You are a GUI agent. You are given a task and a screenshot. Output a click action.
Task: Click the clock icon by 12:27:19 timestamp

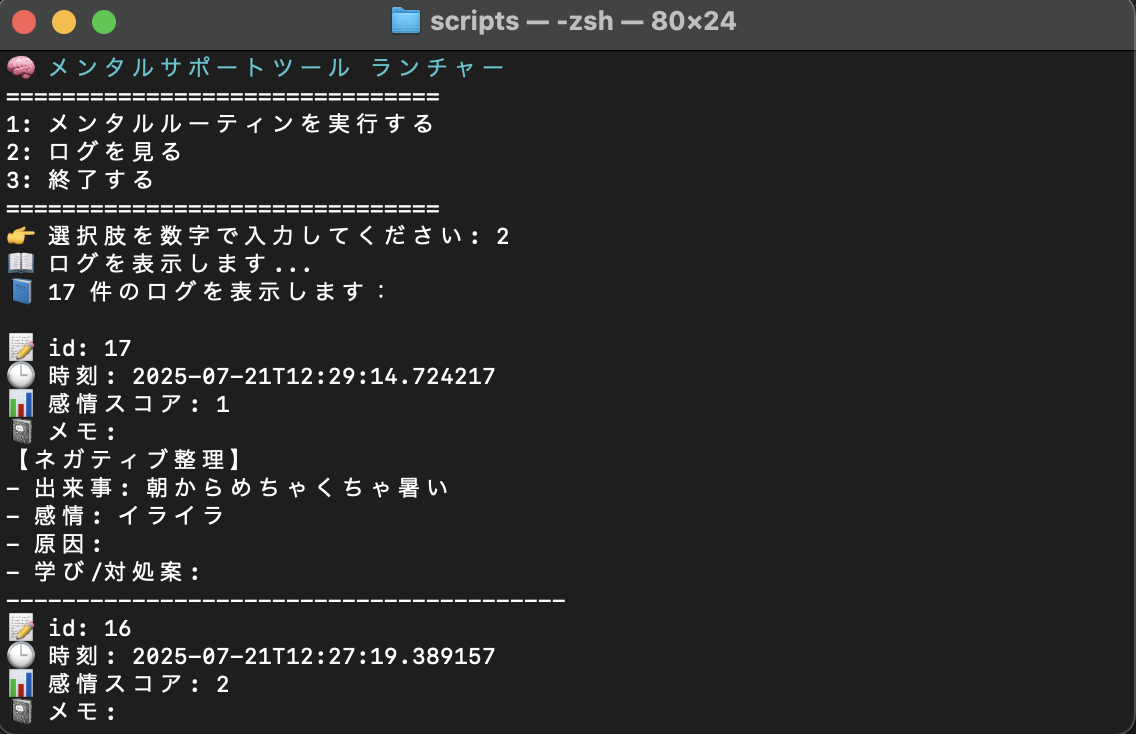(x=21, y=655)
